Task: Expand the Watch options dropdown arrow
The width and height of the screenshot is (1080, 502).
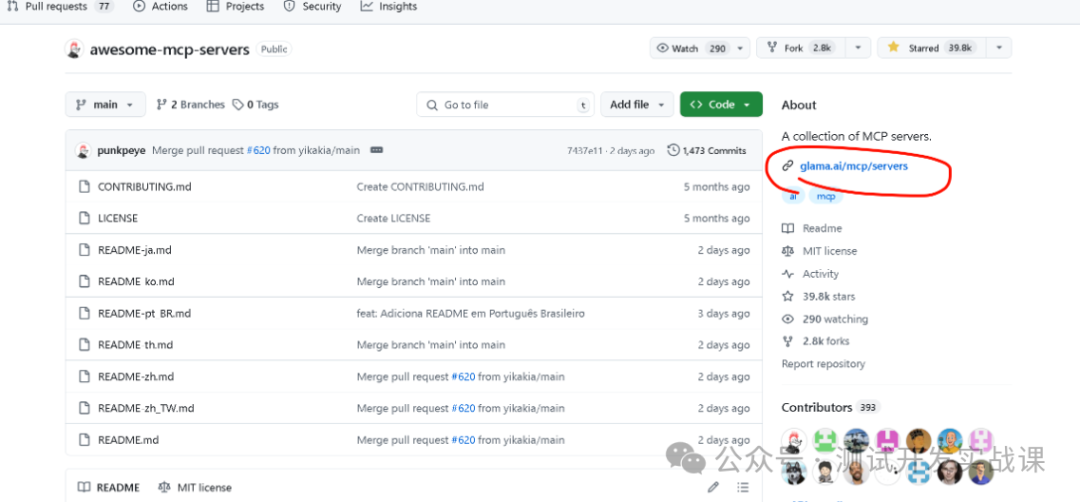Action: pos(740,48)
